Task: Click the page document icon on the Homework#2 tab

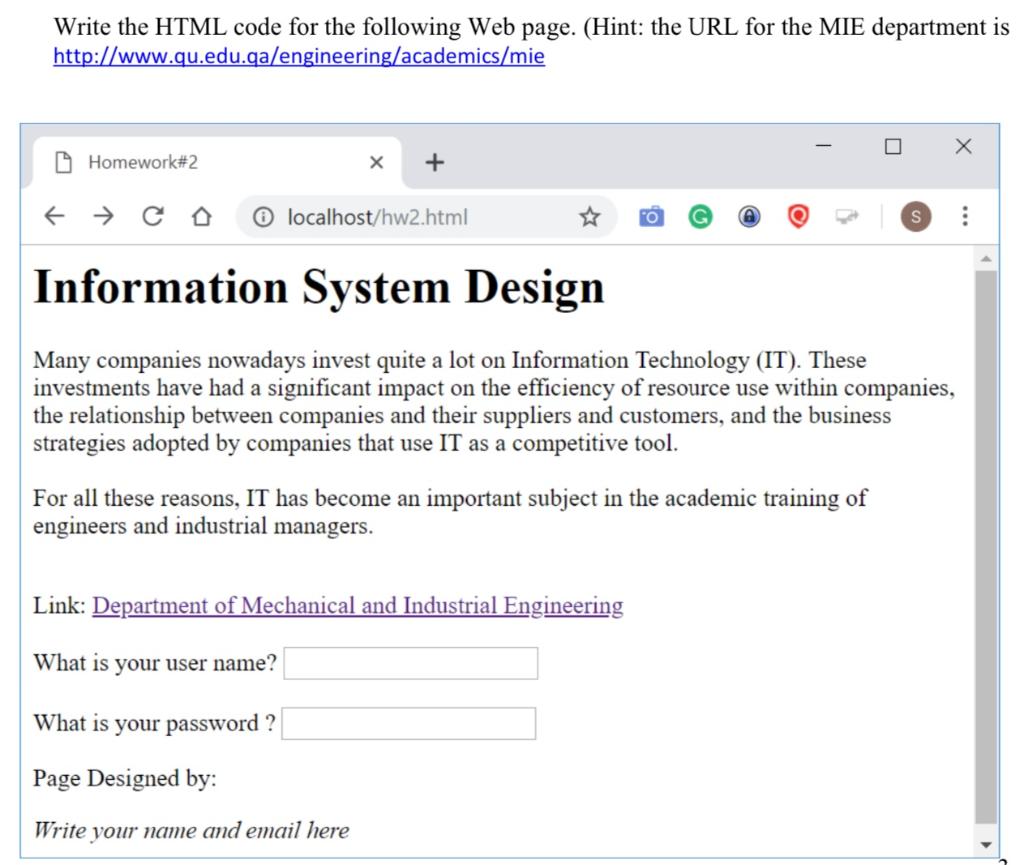Action: tap(63, 162)
